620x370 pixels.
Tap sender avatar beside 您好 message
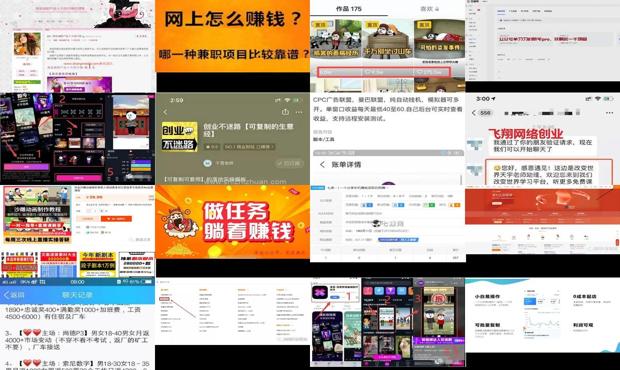[x=474, y=171]
